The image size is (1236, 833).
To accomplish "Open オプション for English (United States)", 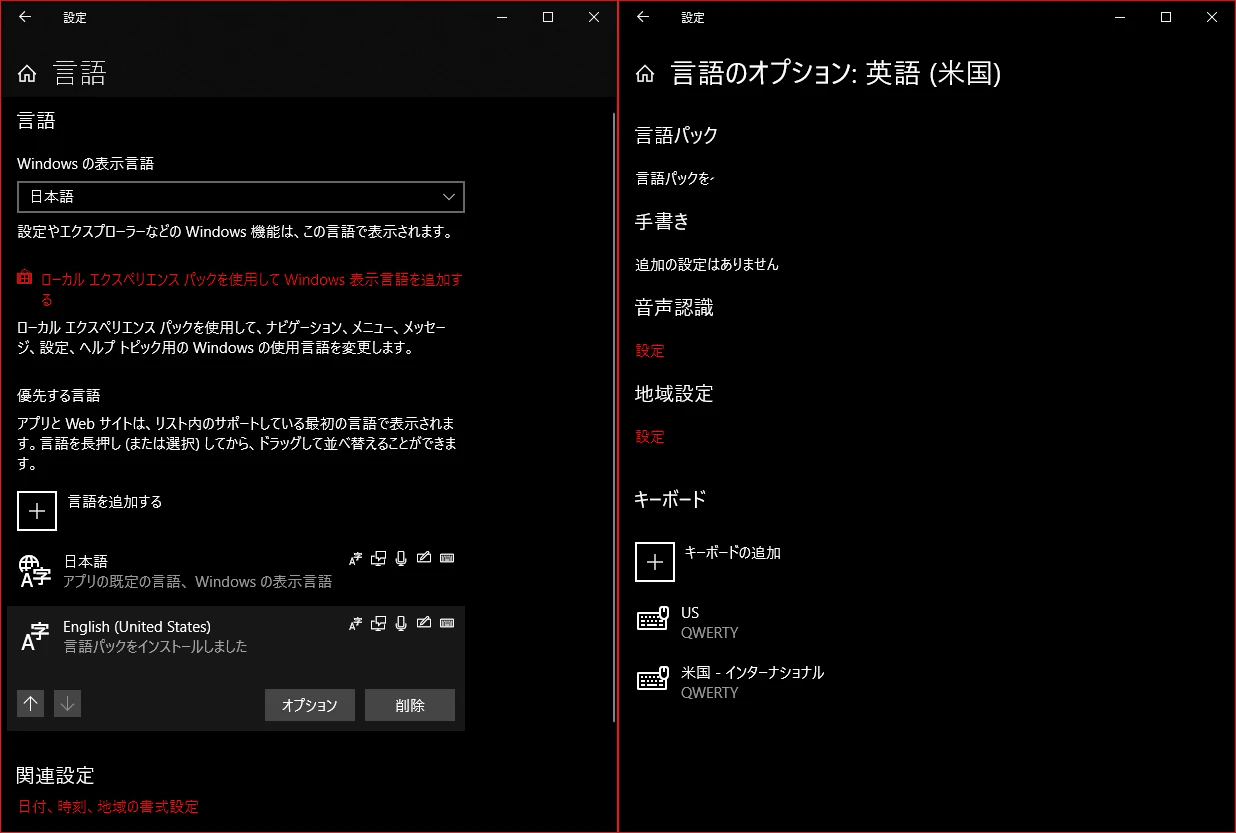I will [x=310, y=705].
